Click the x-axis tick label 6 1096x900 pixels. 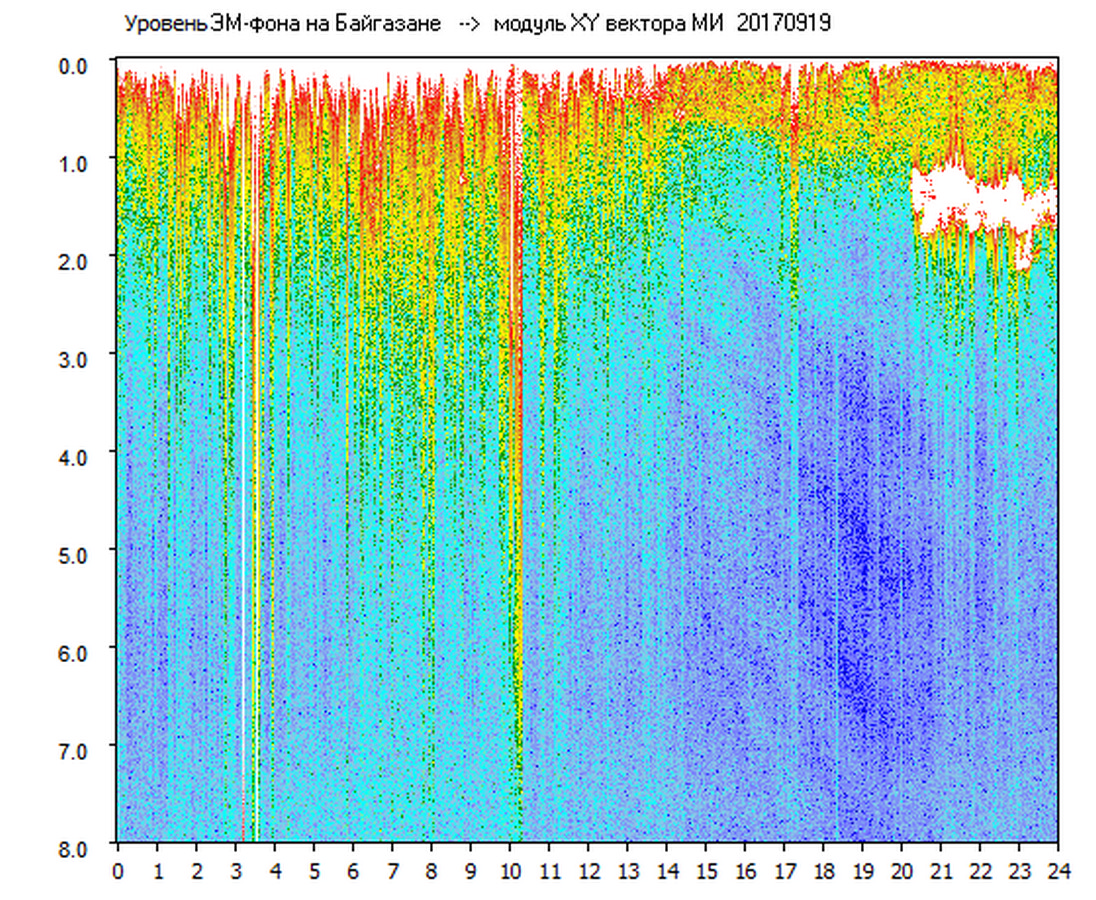click(x=353, y=871)
